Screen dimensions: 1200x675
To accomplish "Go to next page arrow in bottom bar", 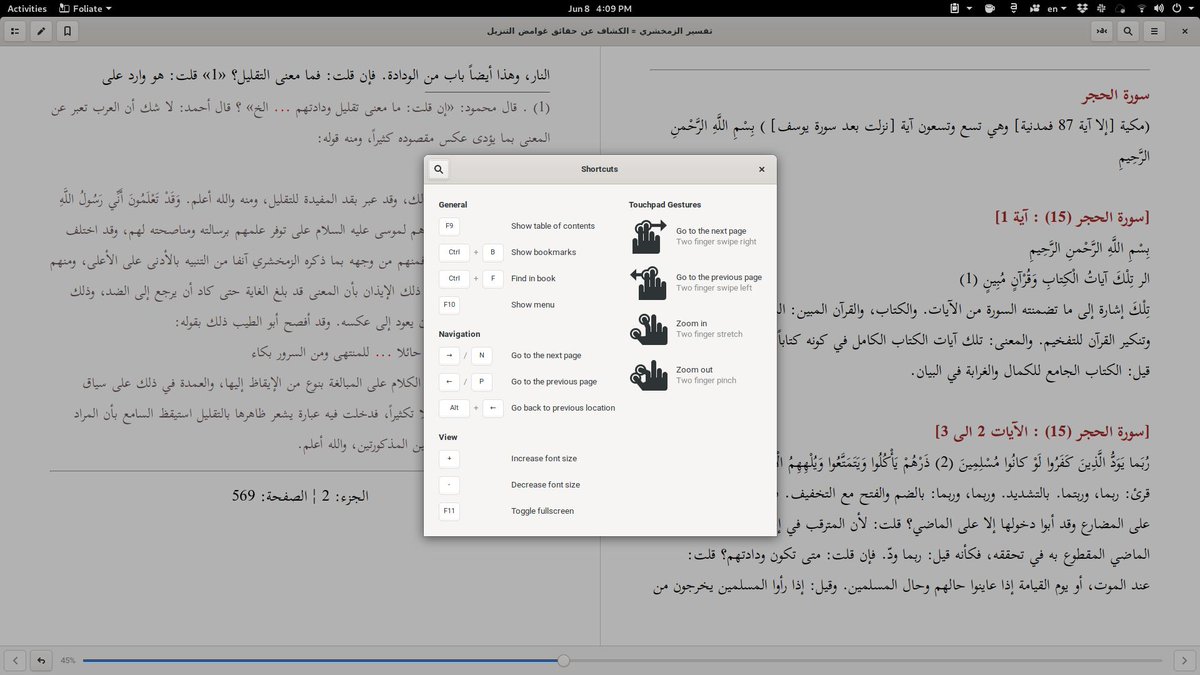I will click(1184, 660).
